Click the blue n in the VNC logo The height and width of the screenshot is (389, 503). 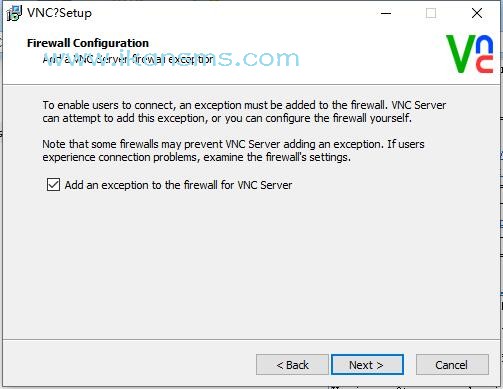[x=485, y=44]
